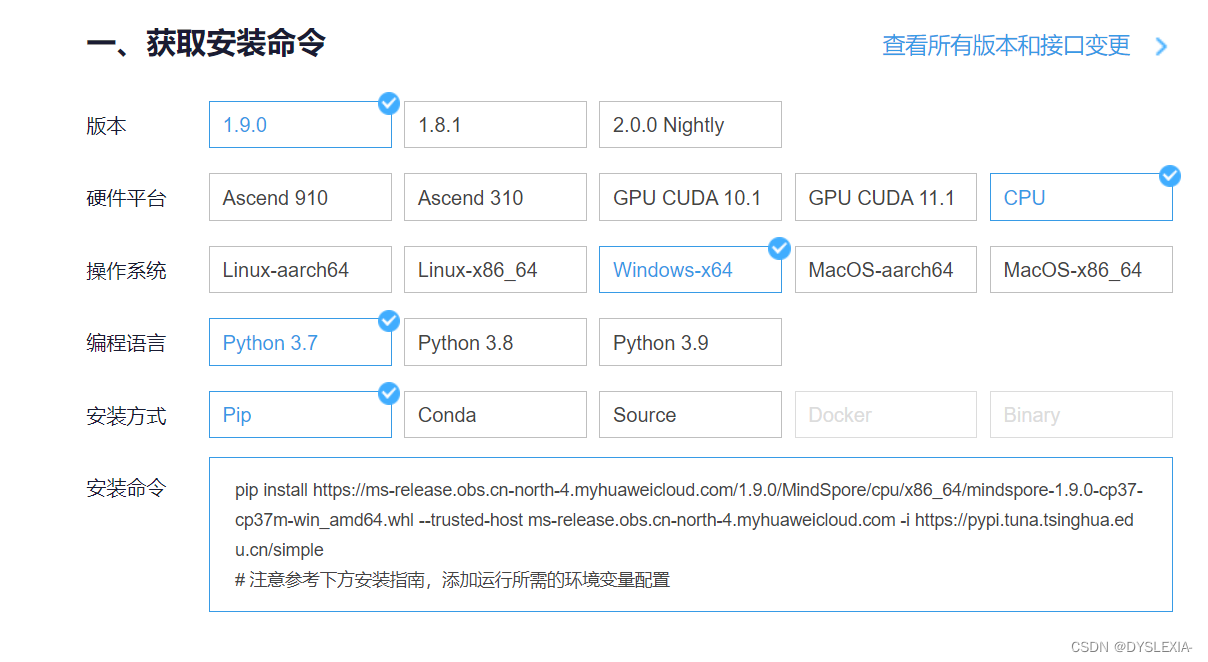Image resolution: width=1208 pixels, height=662 pixels.
Task: Select the Linux-aarch64 operating system
Action: (299, 269)
